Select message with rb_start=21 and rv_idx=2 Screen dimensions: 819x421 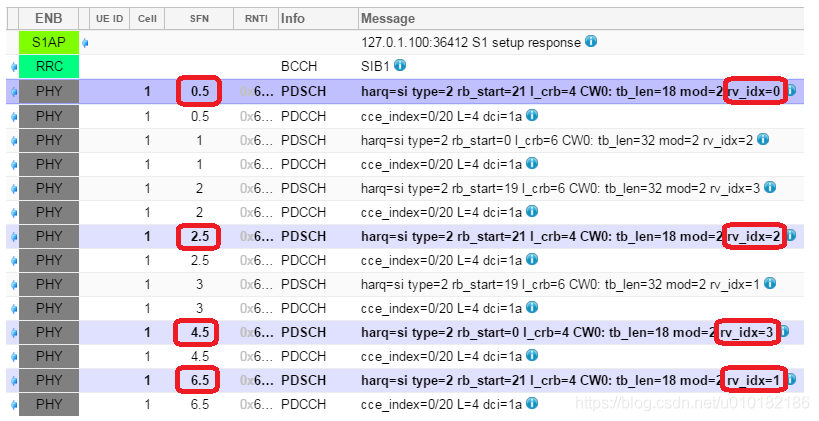click(x=570, y=237)
